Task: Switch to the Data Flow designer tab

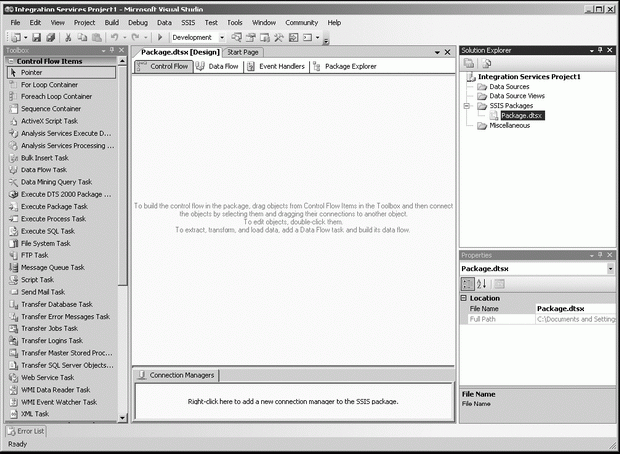Action: pos(218,66)
